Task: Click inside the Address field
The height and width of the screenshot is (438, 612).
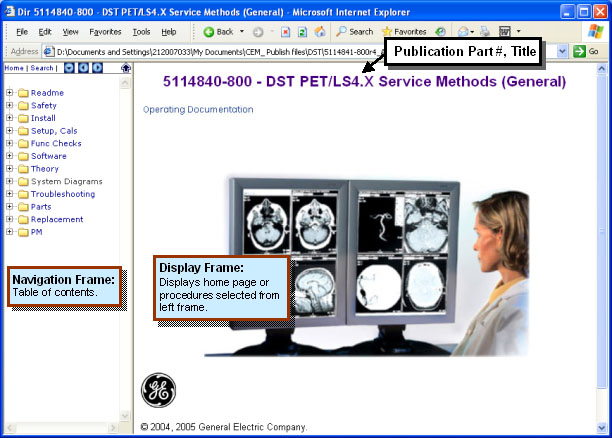Action: 200,51
